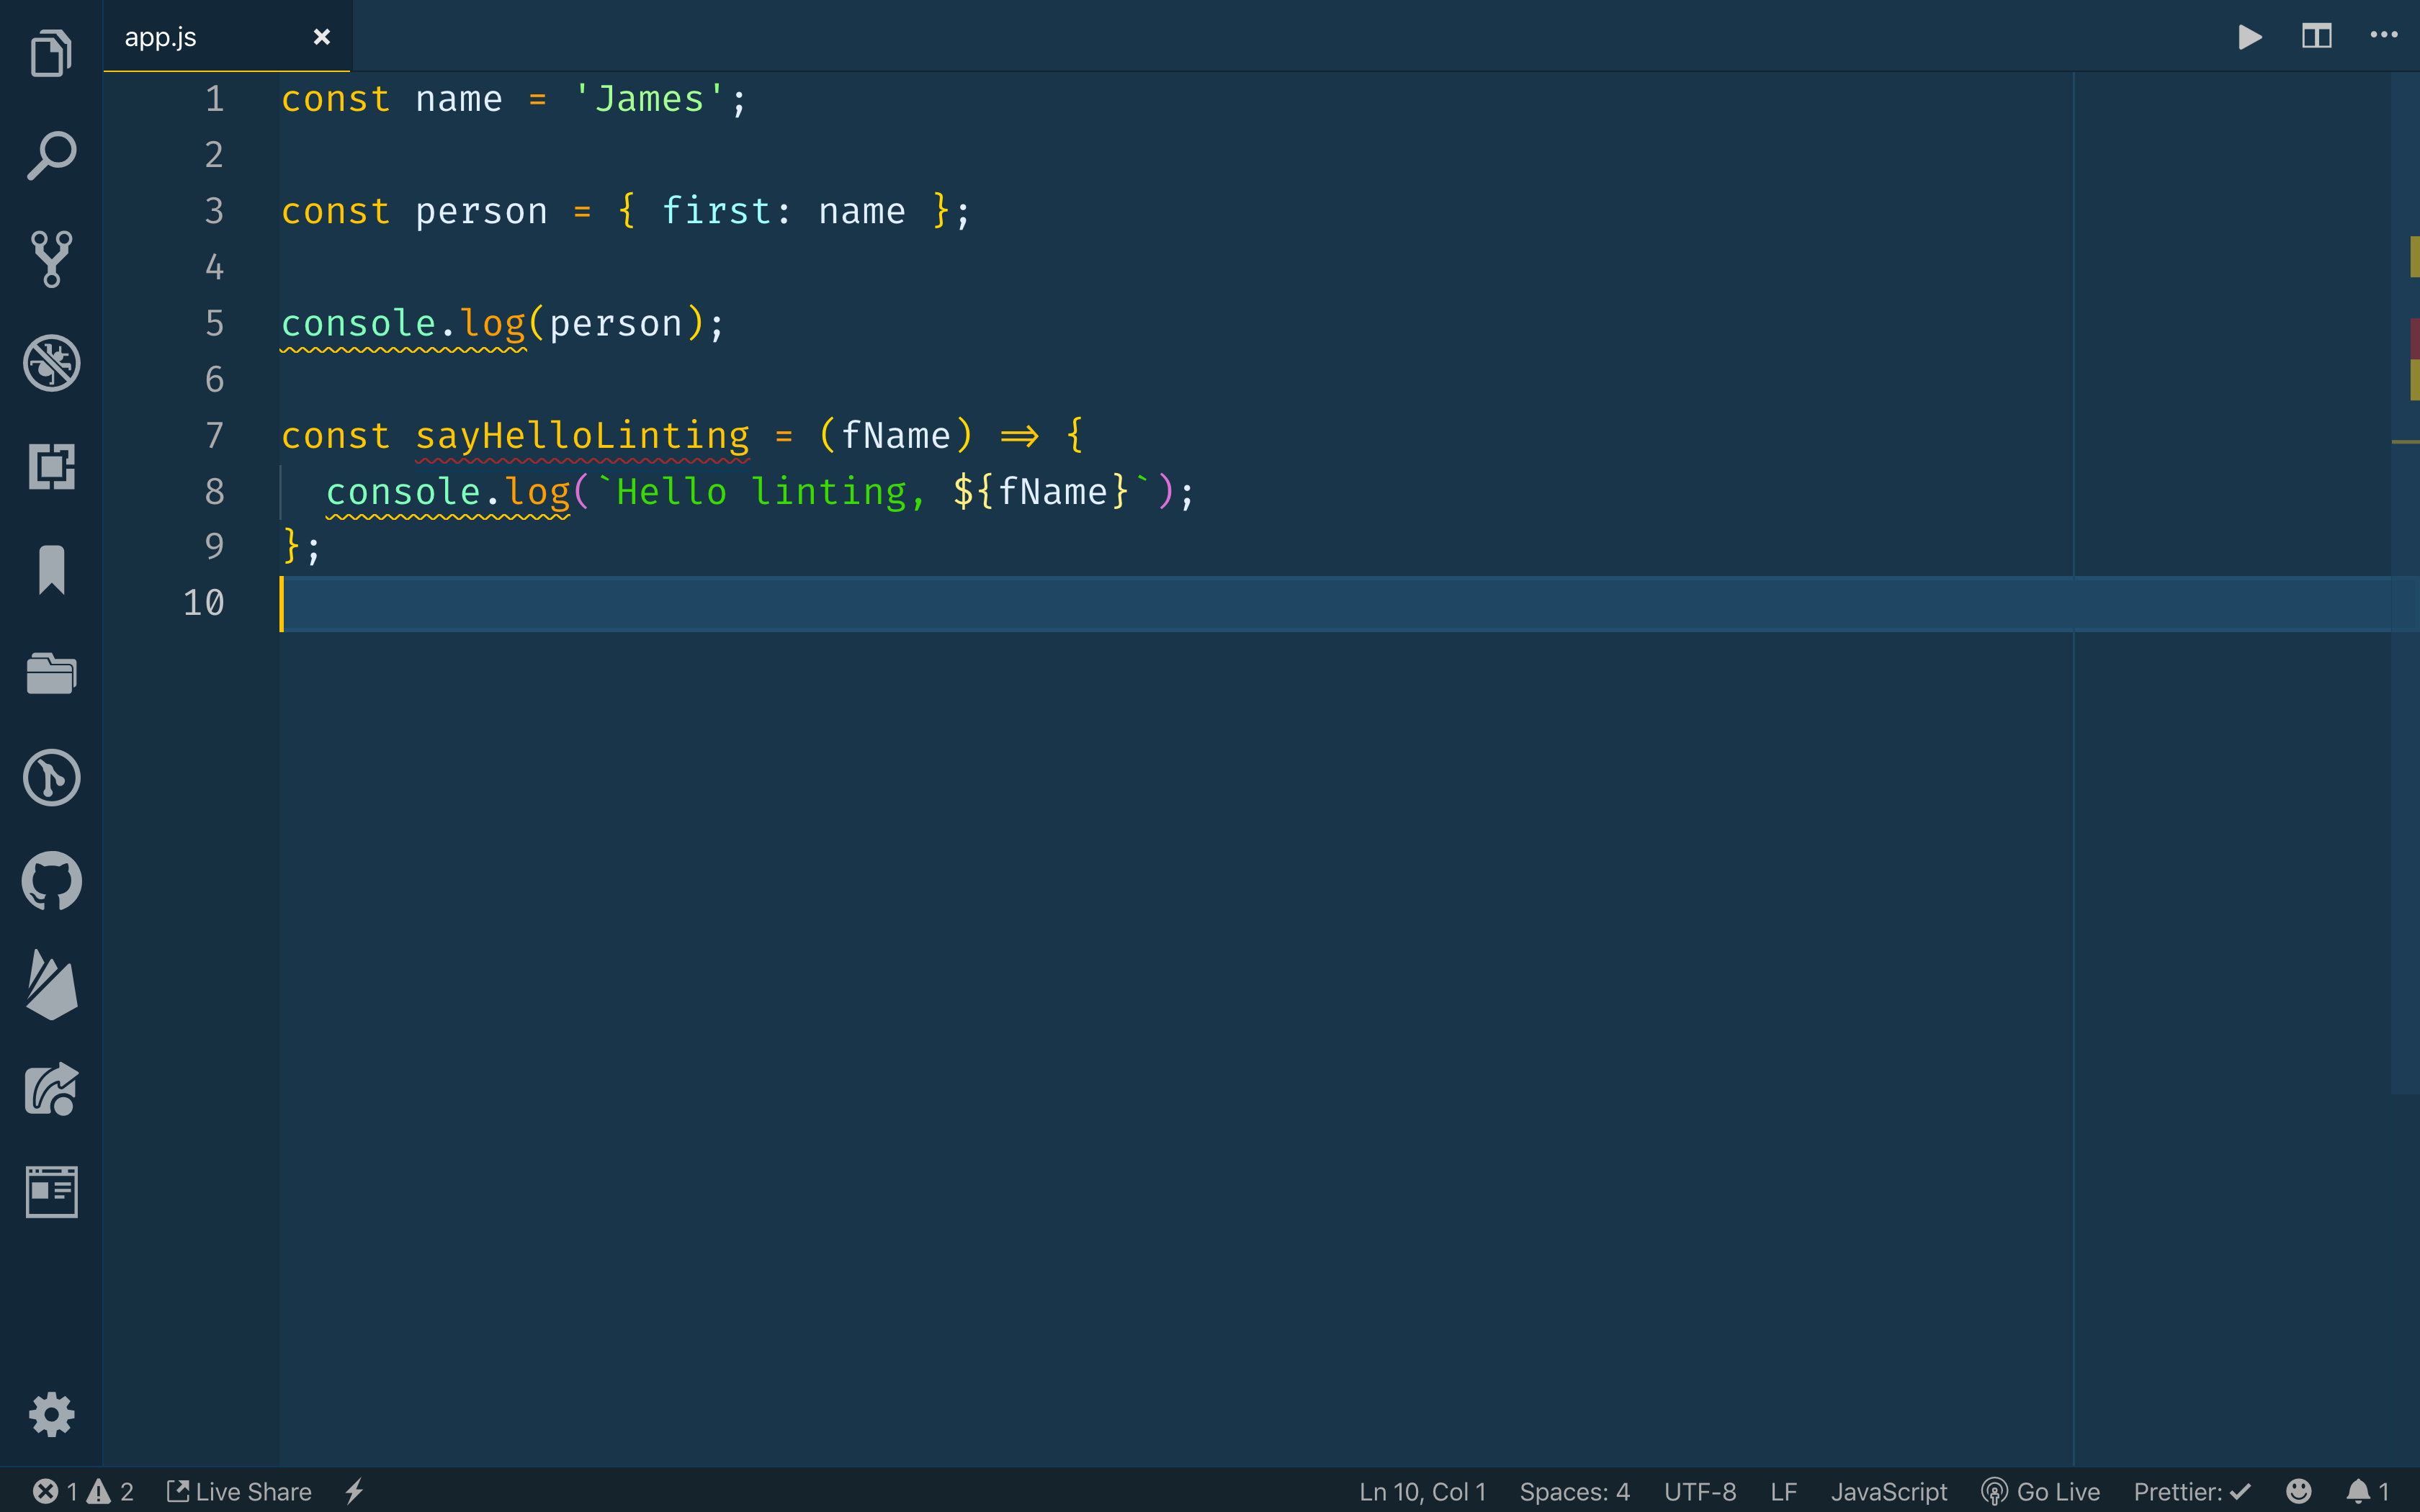Expand the line endings LF dropdown
The height and width of the screenshot is (1512, 2420).
pos(1784,1490)
